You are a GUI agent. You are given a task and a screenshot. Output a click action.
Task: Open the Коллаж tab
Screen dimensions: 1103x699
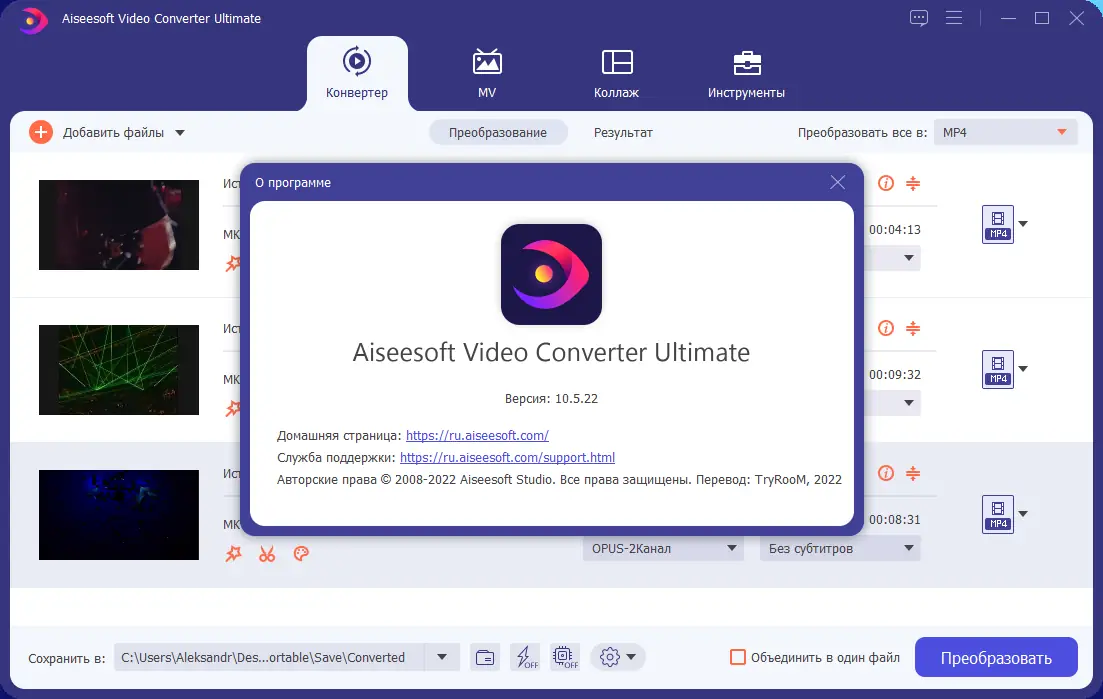click(x=616, y=74)
